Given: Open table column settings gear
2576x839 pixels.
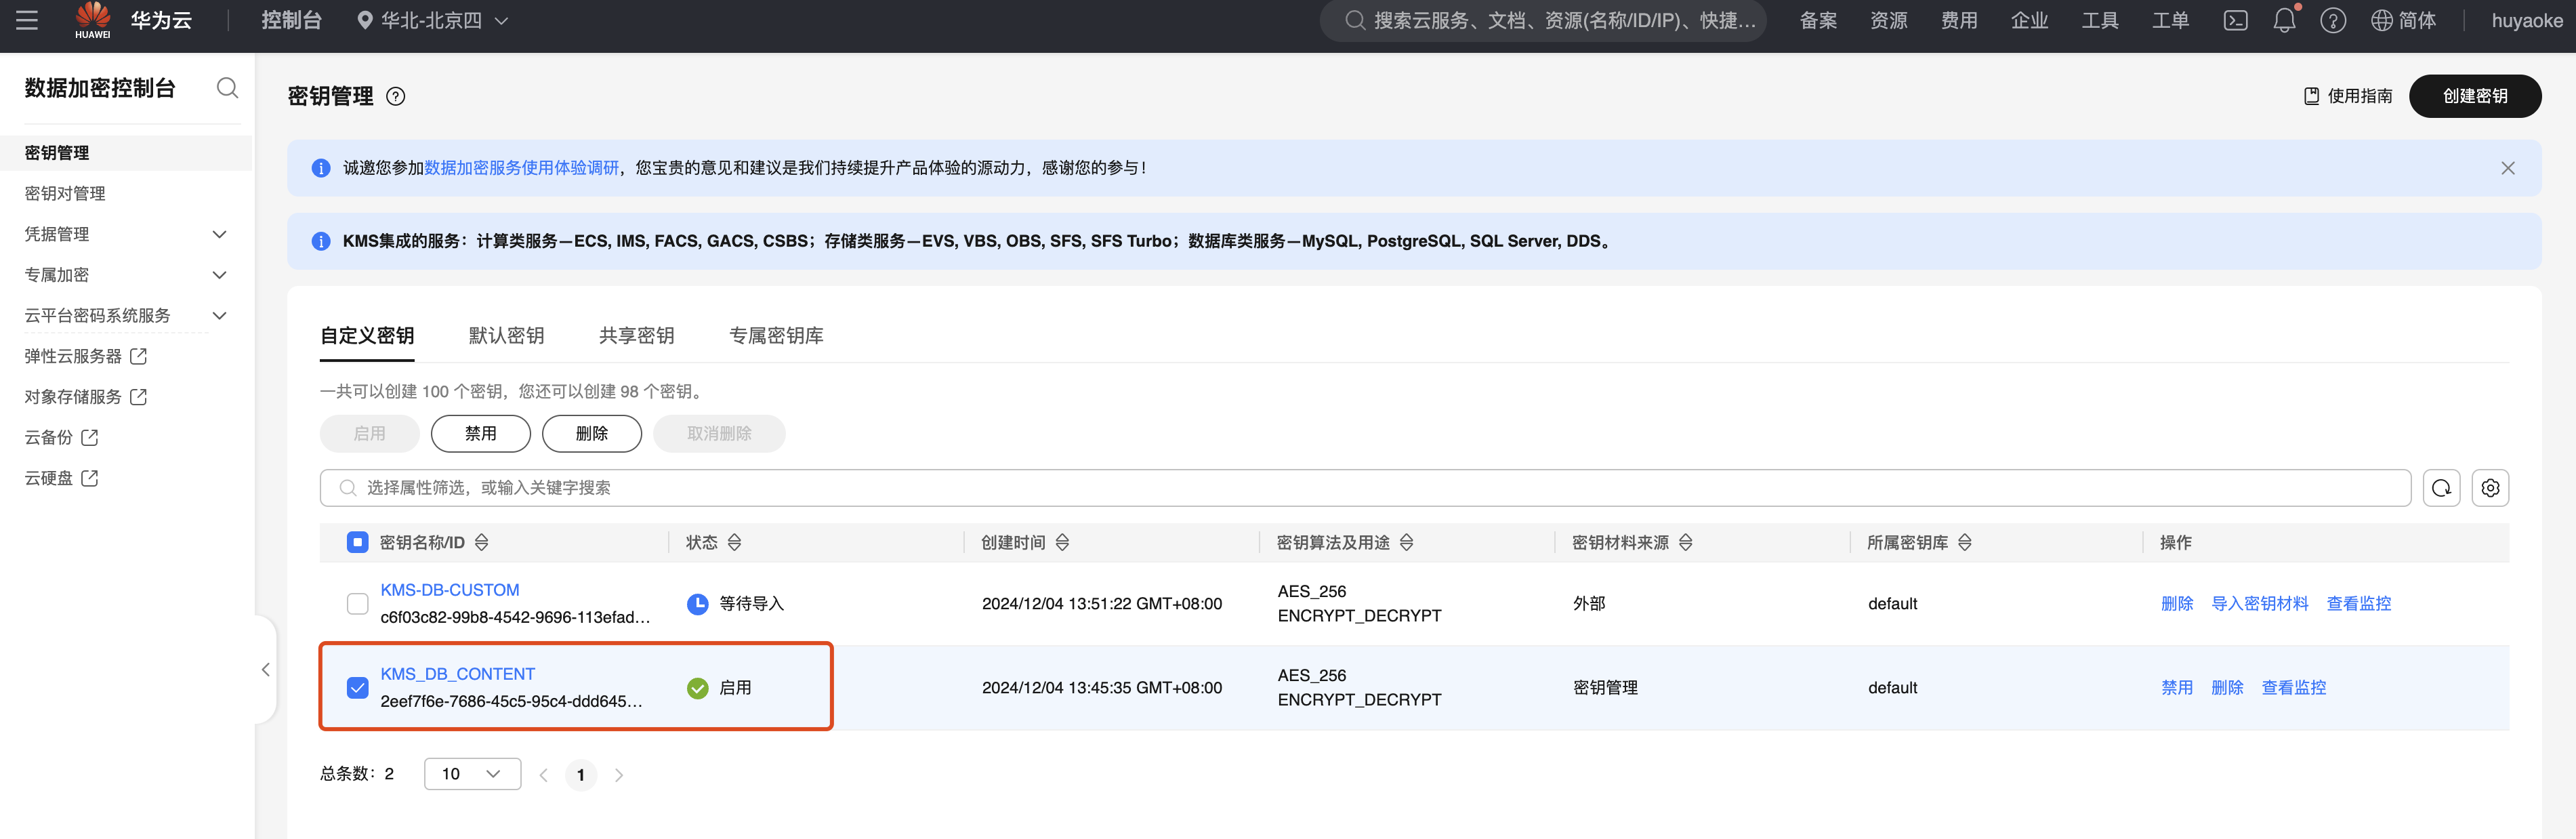Looking at the screenshot, I should point(2490,488).
